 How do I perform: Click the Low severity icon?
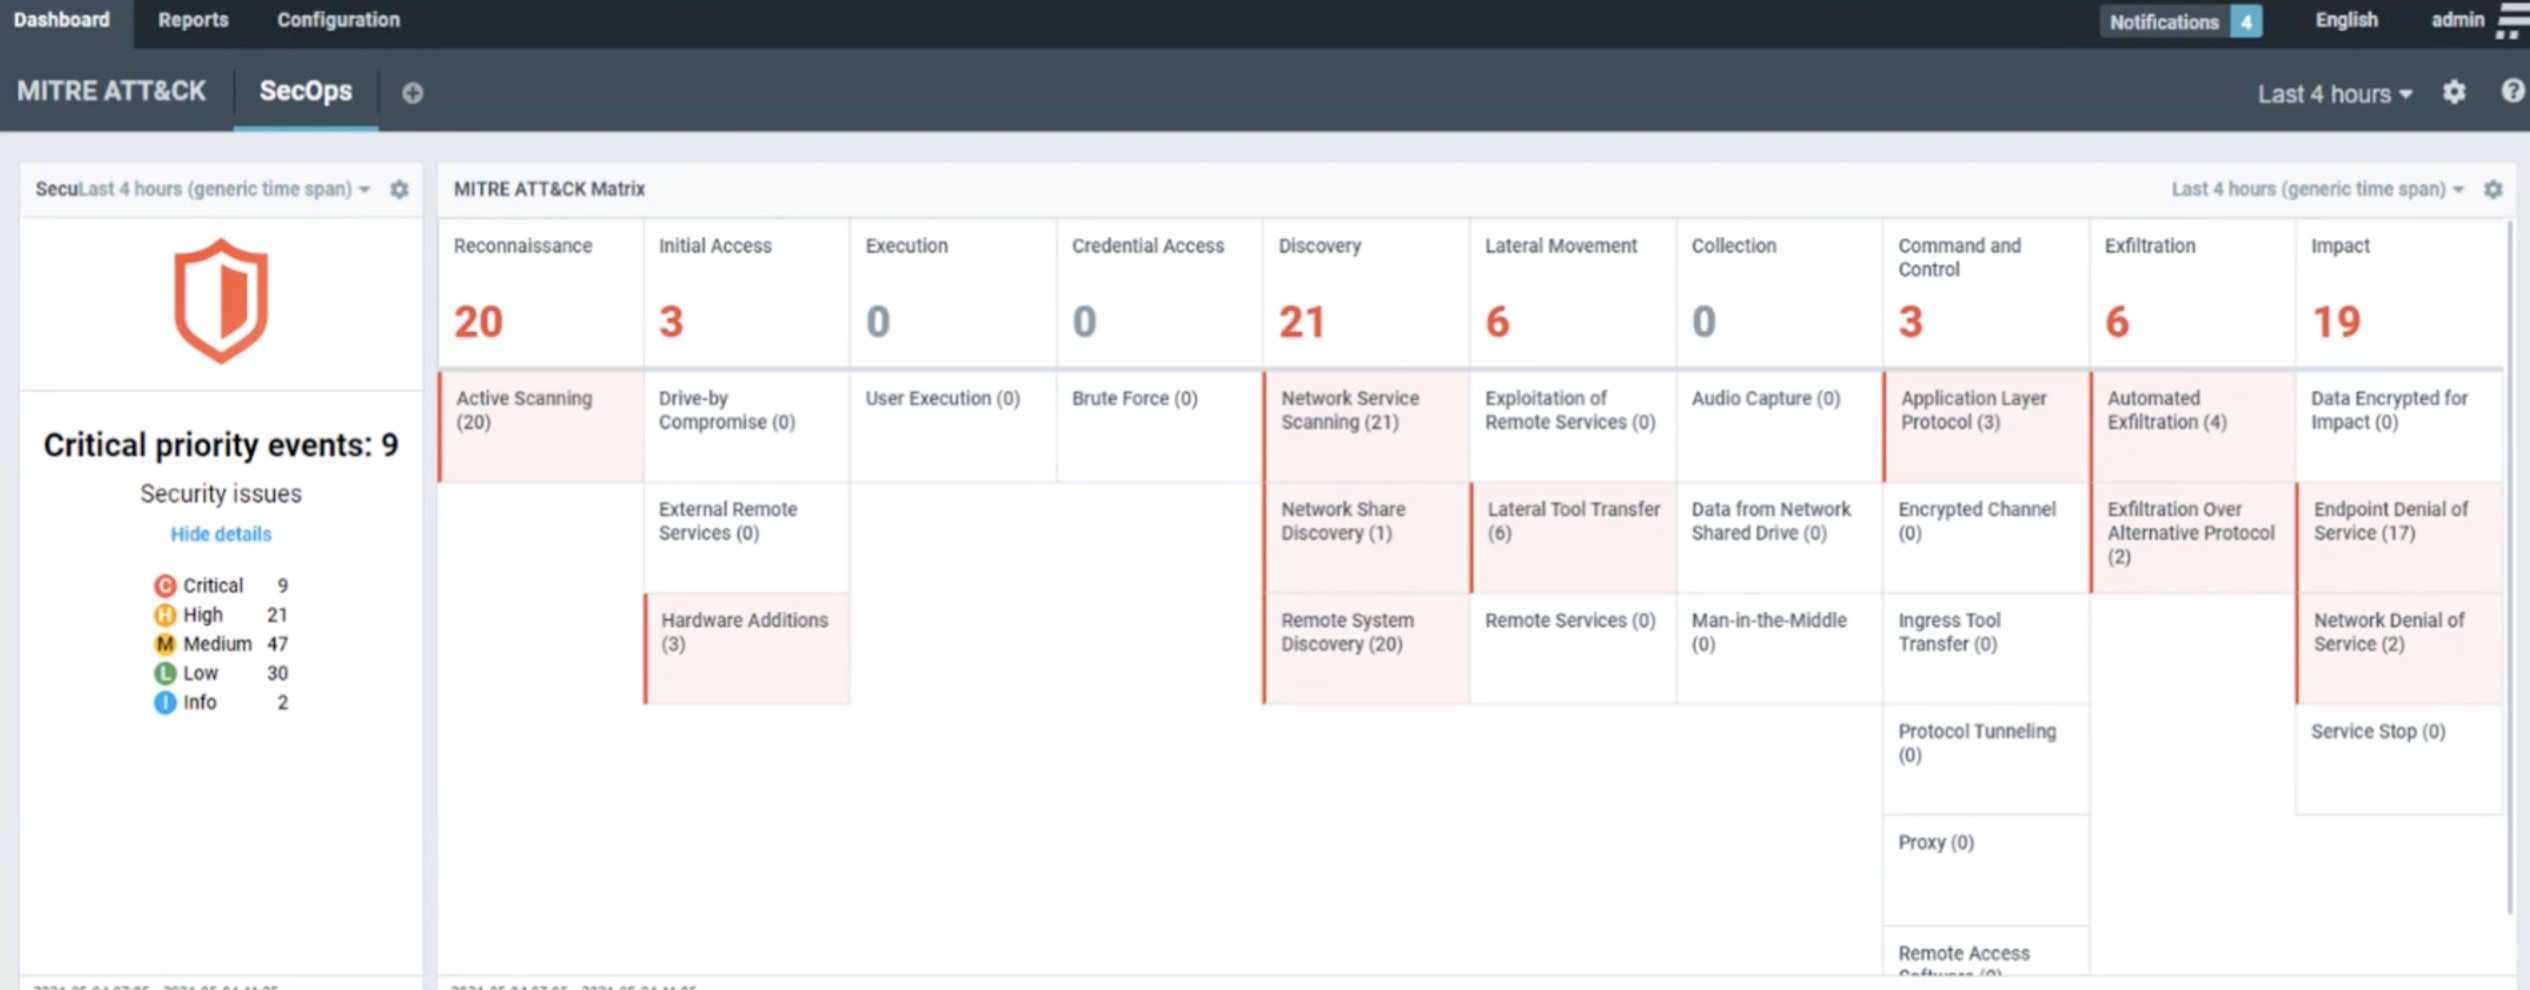click(x=164, y=673)
